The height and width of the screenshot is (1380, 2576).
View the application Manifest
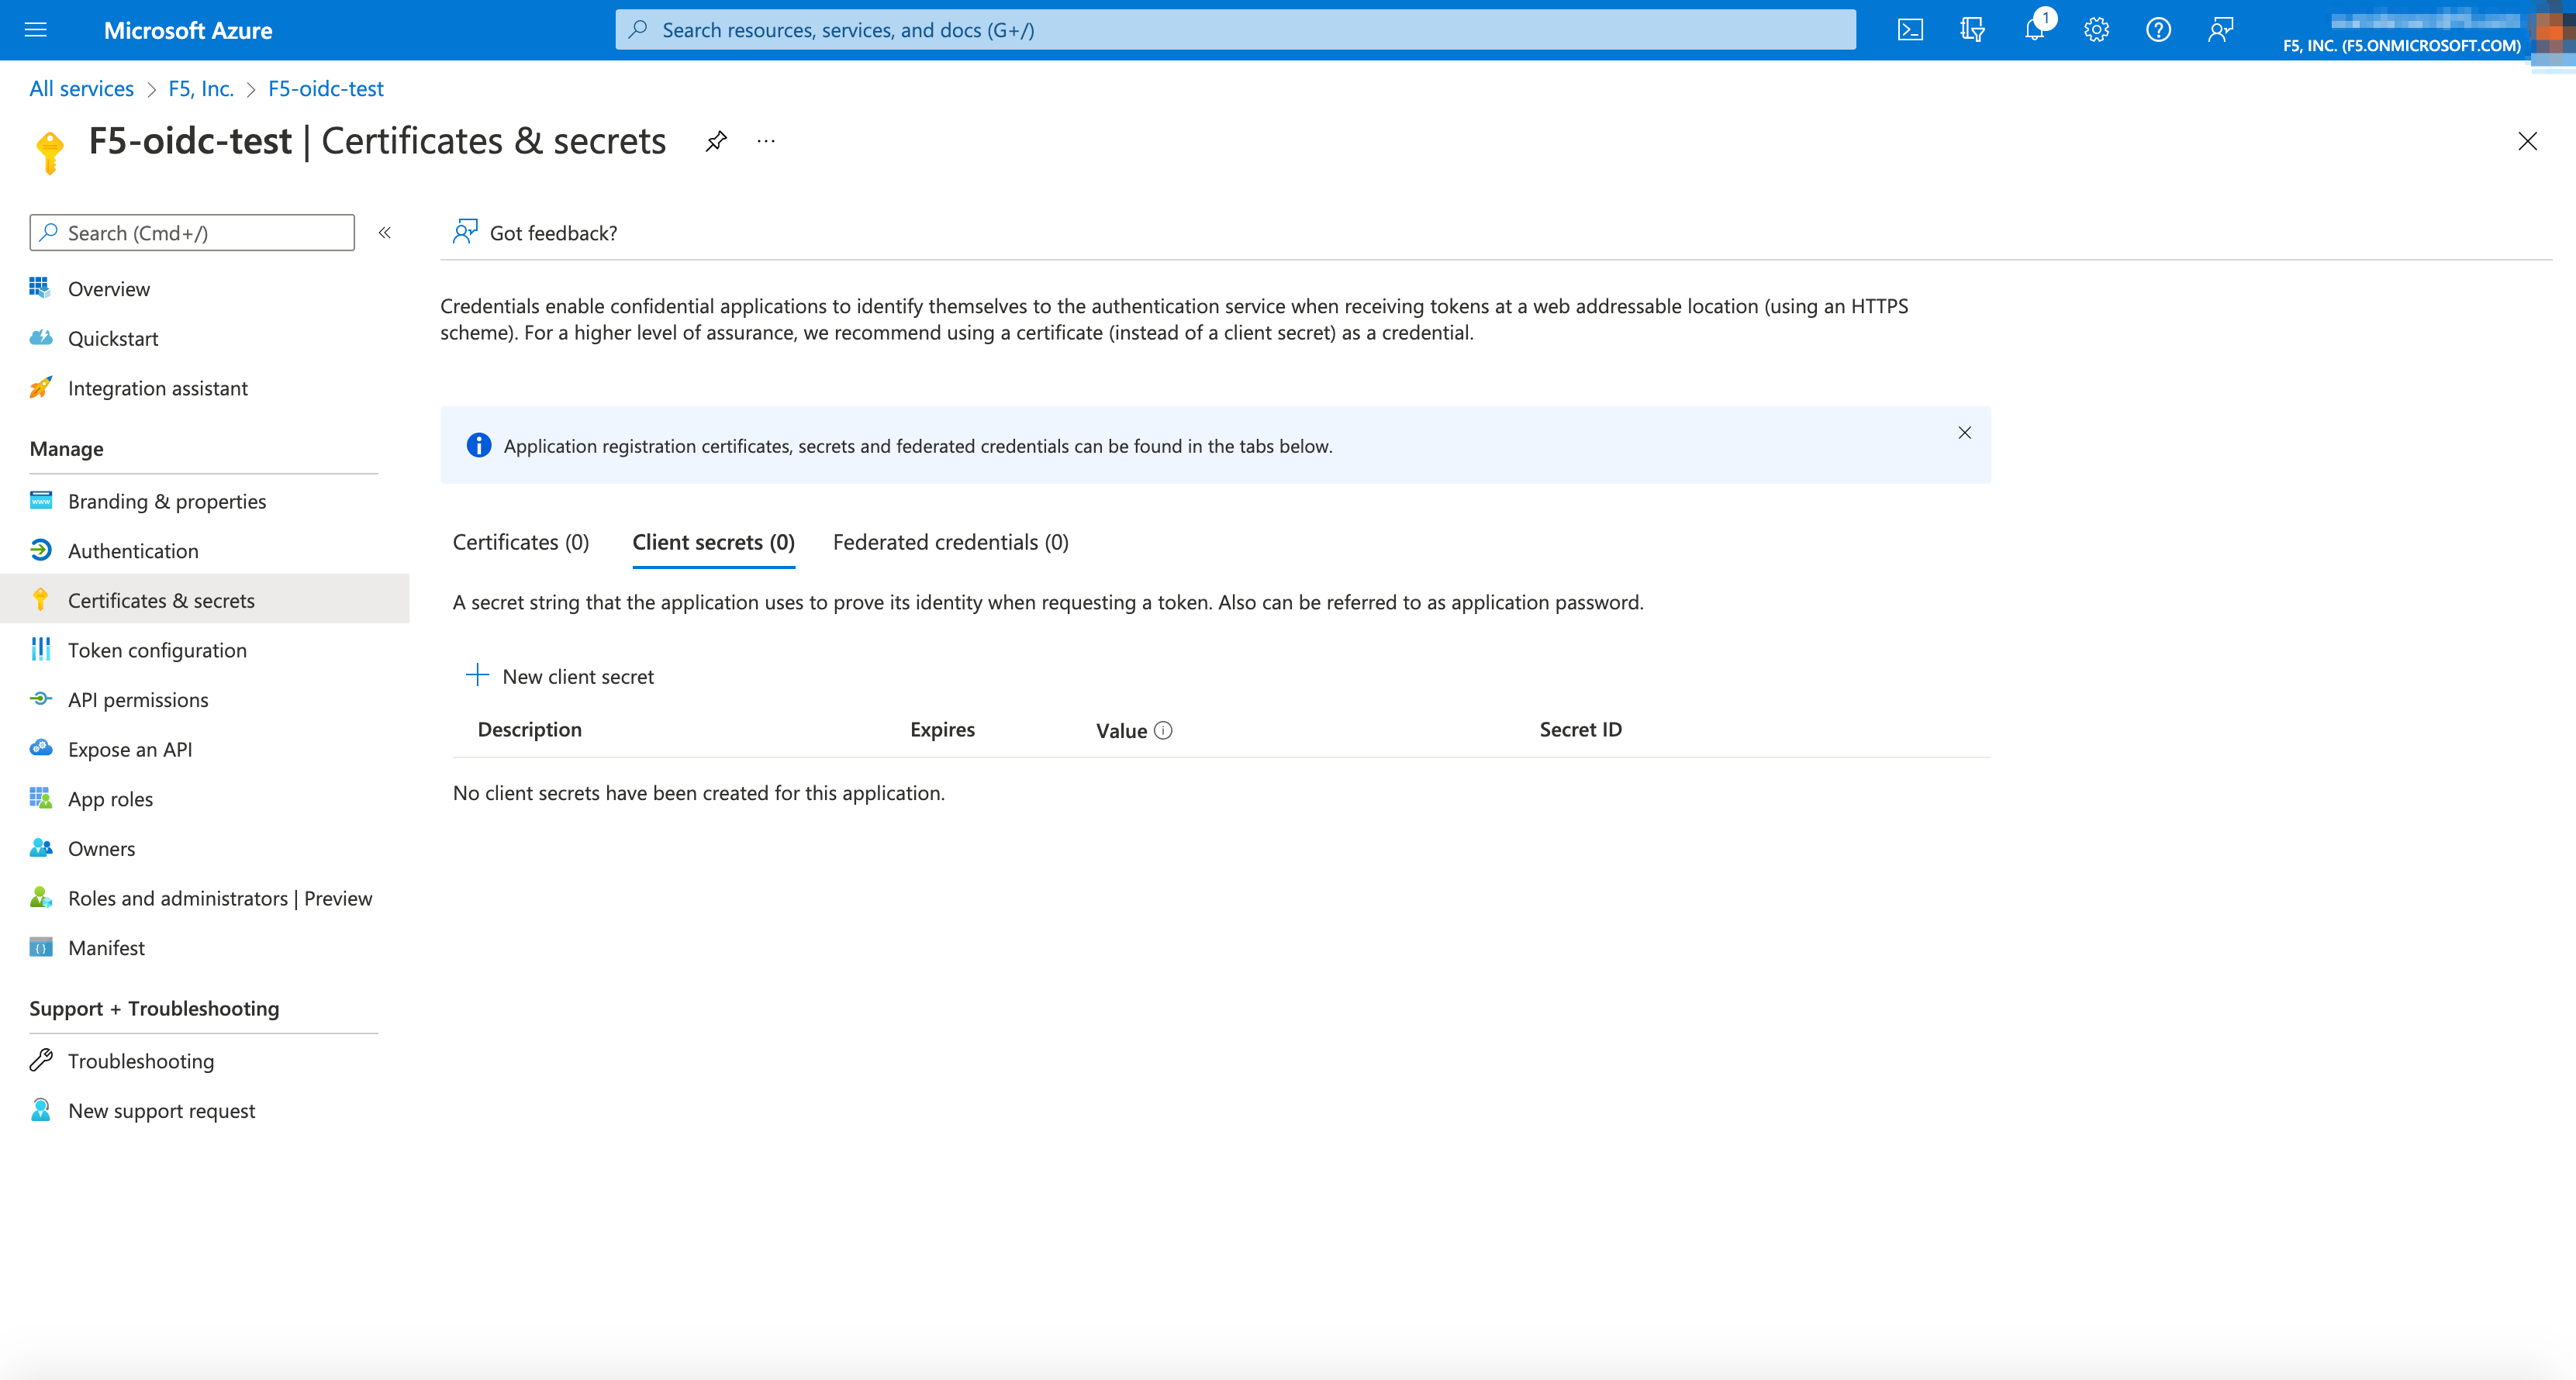click(x=105, y=947)
